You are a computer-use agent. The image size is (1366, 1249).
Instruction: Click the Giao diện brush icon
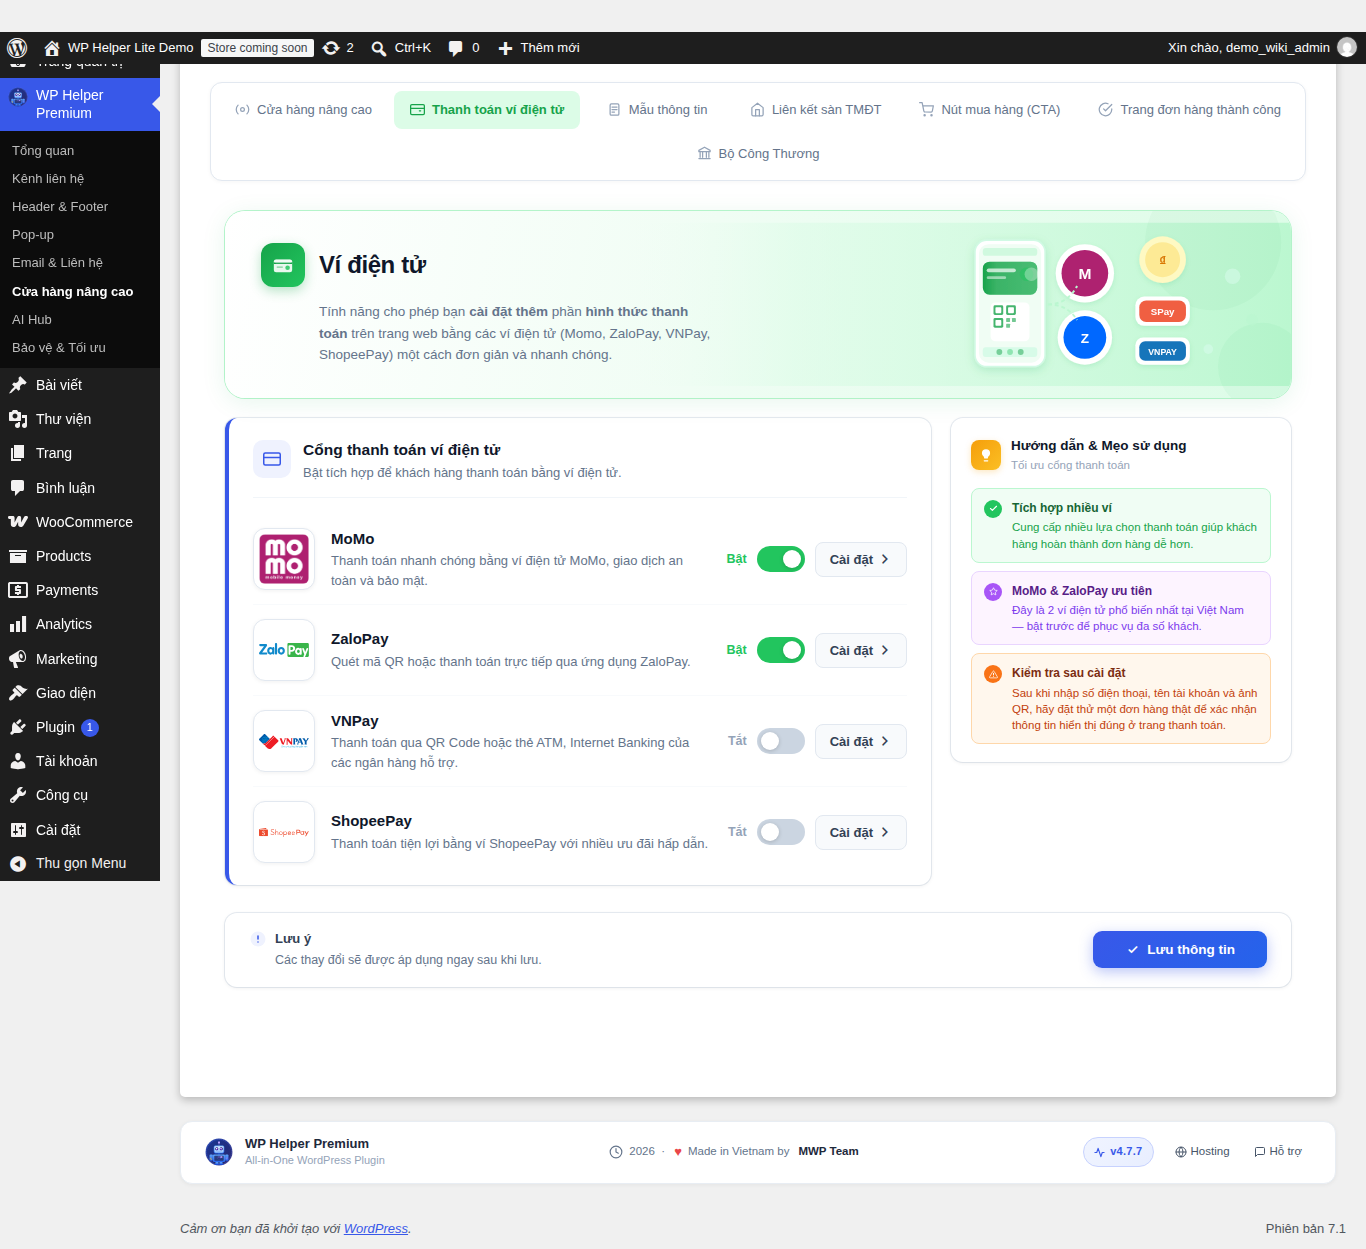pyautogui.click(x=18, y=693)
